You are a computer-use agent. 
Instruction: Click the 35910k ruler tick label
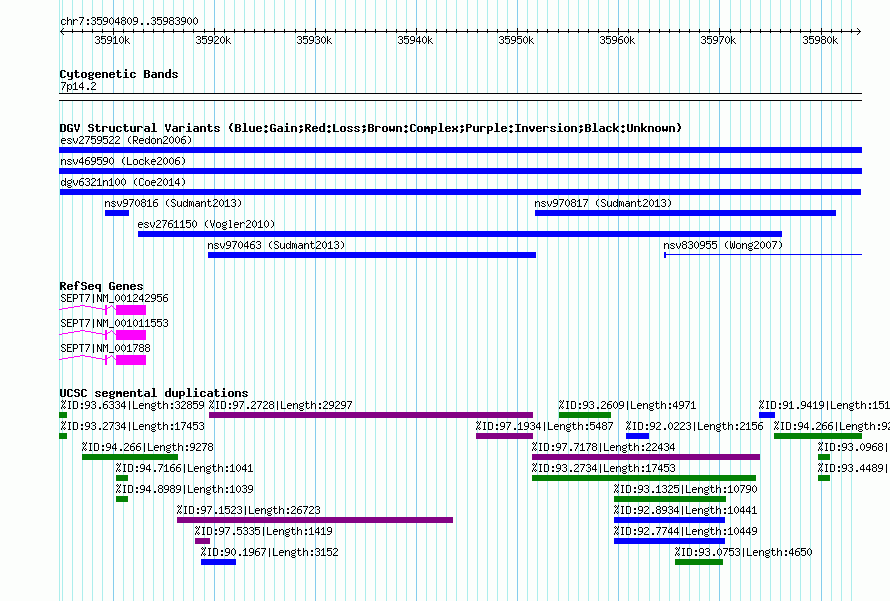point(112,40)
